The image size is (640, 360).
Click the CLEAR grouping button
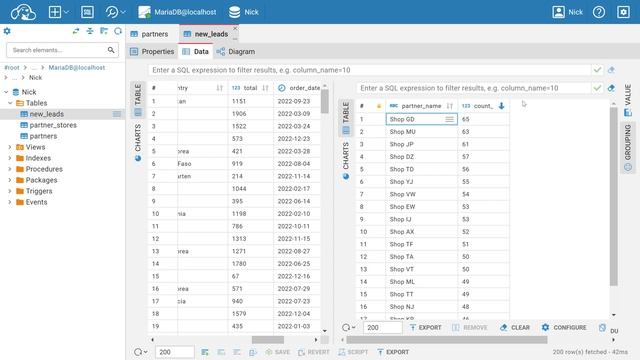(x=515, y=327)
